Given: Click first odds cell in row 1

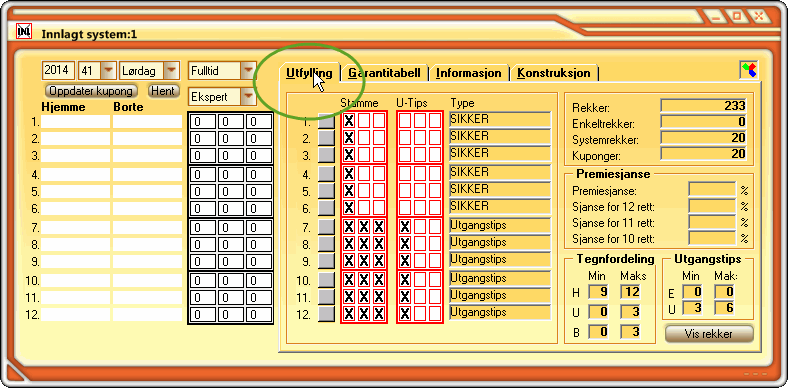Looking at the screenshot, I should pos(203,122).
